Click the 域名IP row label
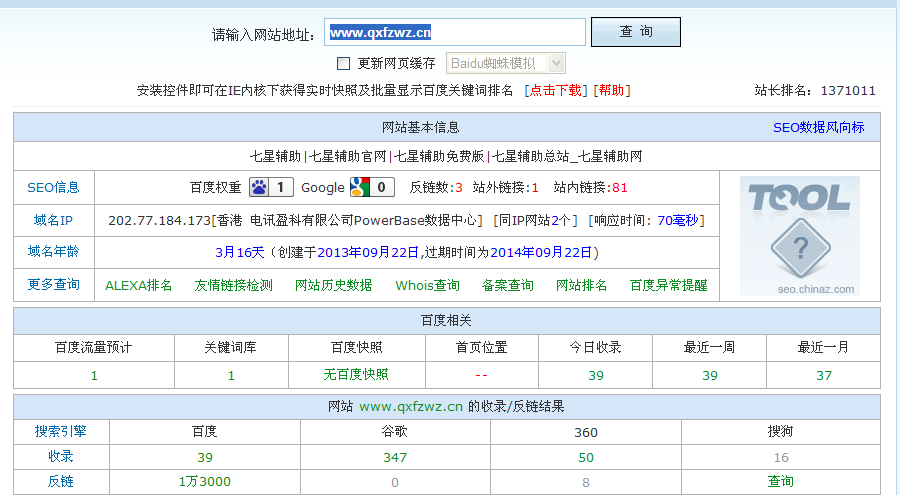This screenshot has height=495, width=900. click(x=53, y=220)
